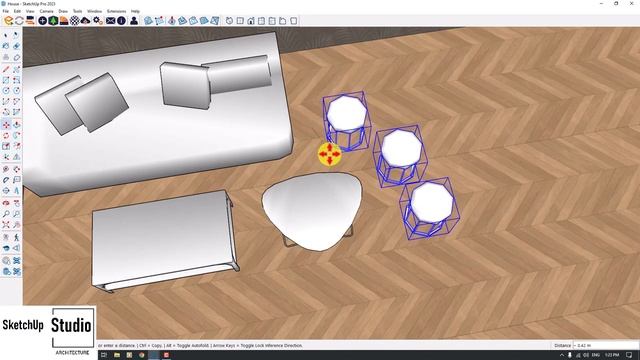
Task: Select the Protractor tool
Action: click(6, 180)
